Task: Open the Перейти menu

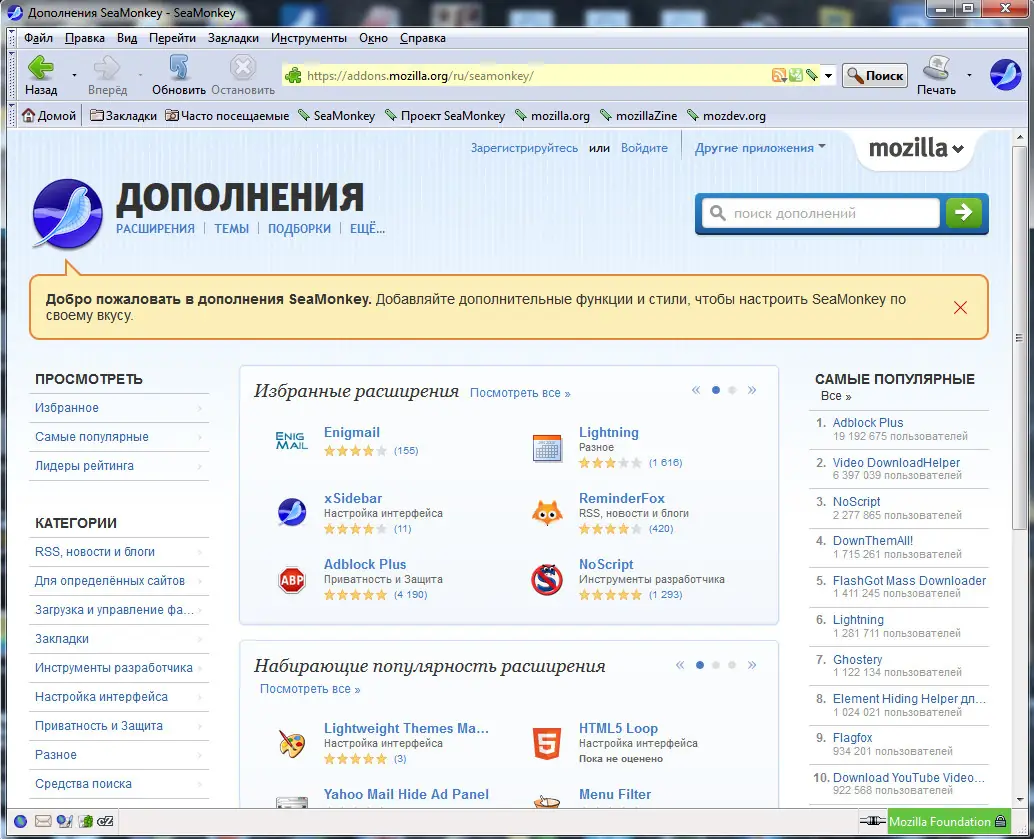Action: point(172,38)
